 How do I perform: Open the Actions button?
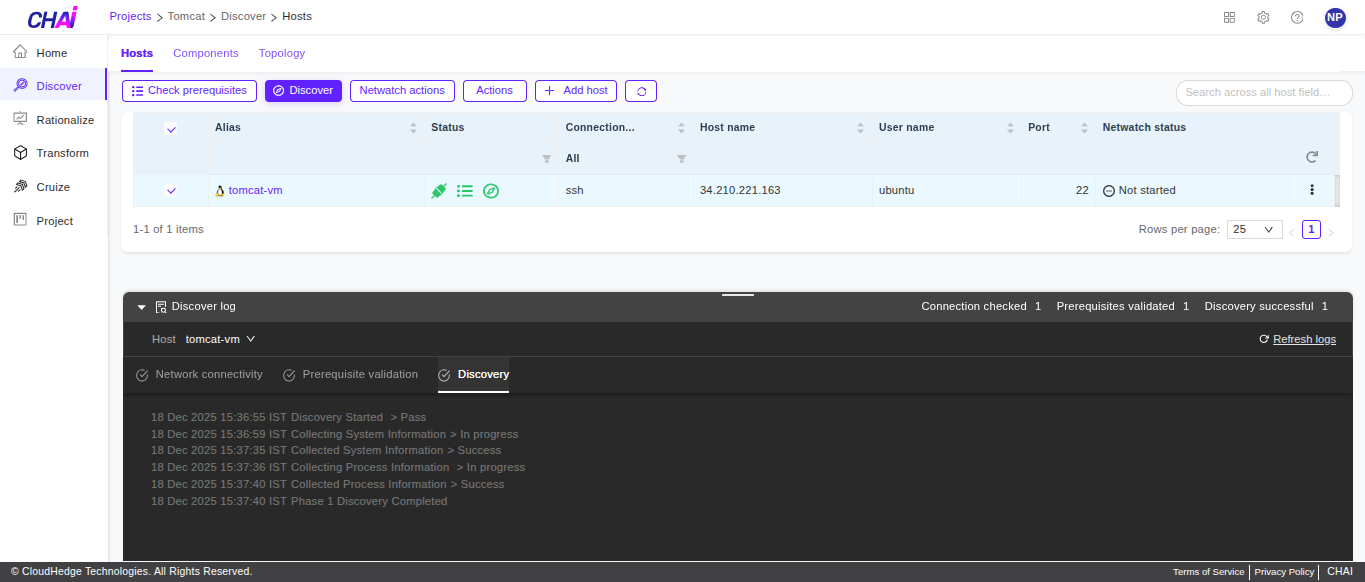494,91
